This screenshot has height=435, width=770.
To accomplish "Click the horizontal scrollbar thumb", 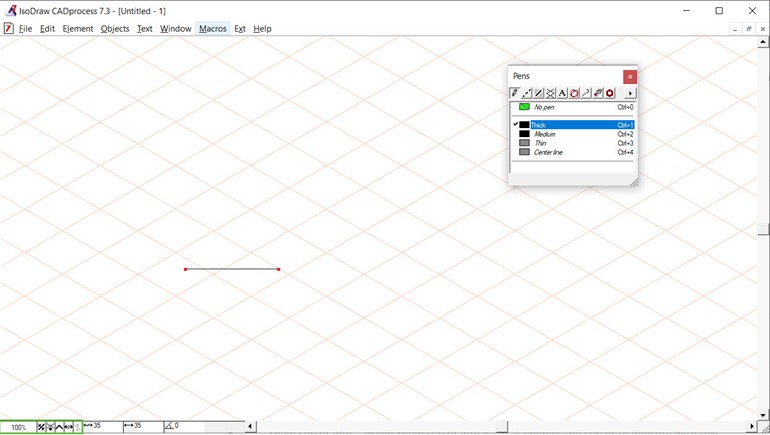I will tap(501, 426).
